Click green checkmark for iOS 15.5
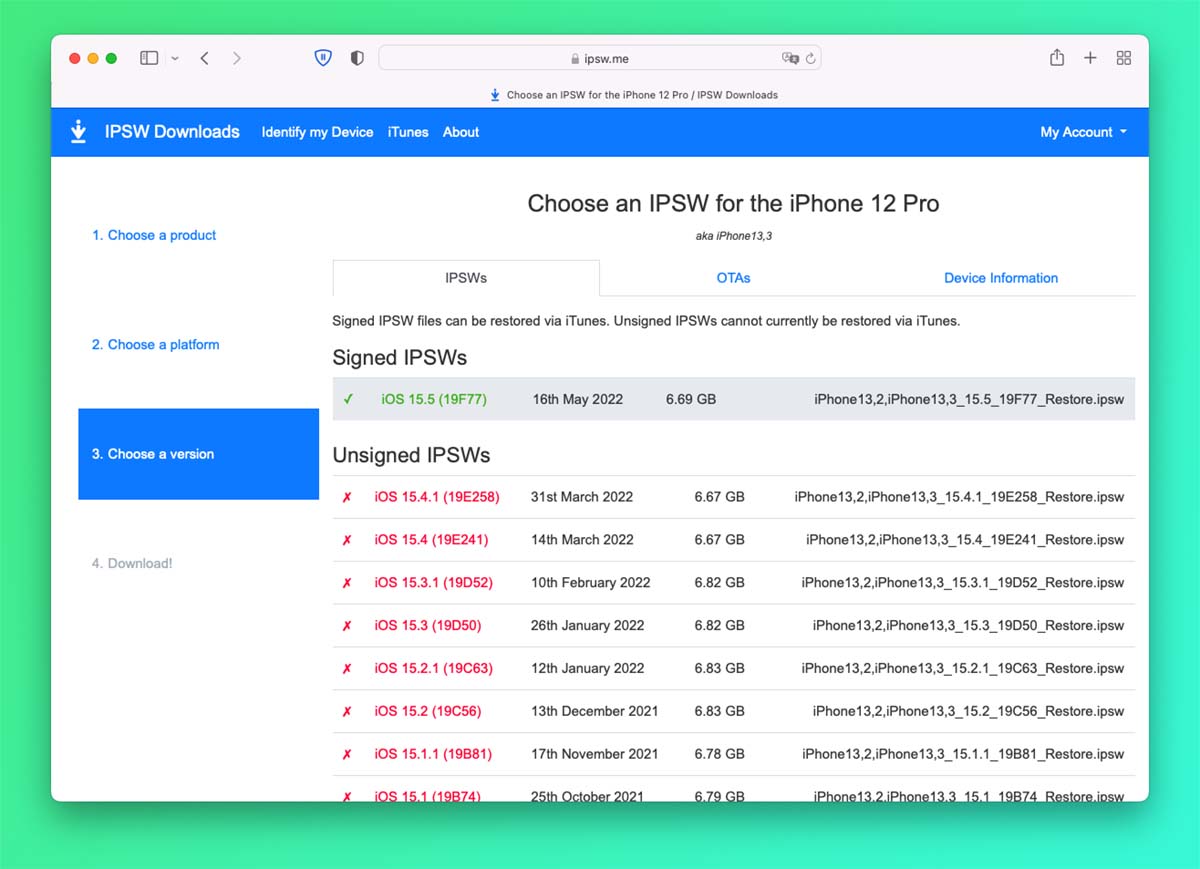 tap(348, 399)
